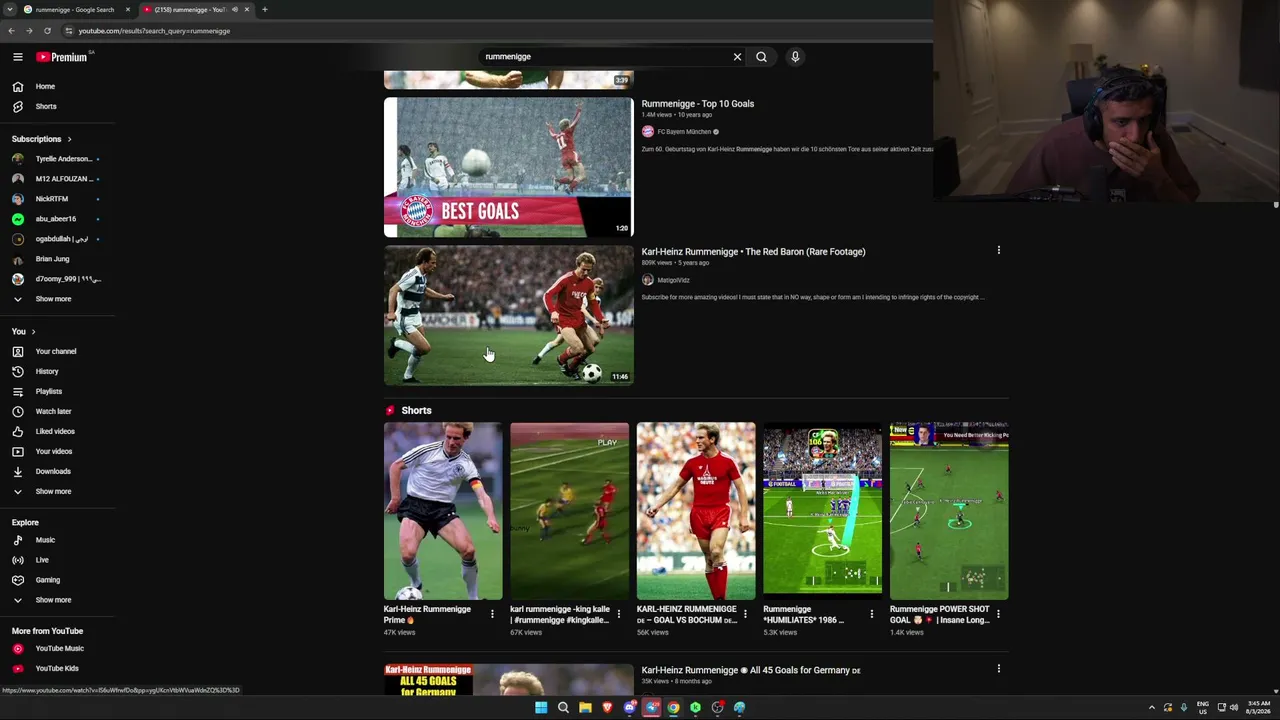This screenshot has height=720, width=1280.
Task: Open options menu for Red Baron video
Action: (998, 250)
